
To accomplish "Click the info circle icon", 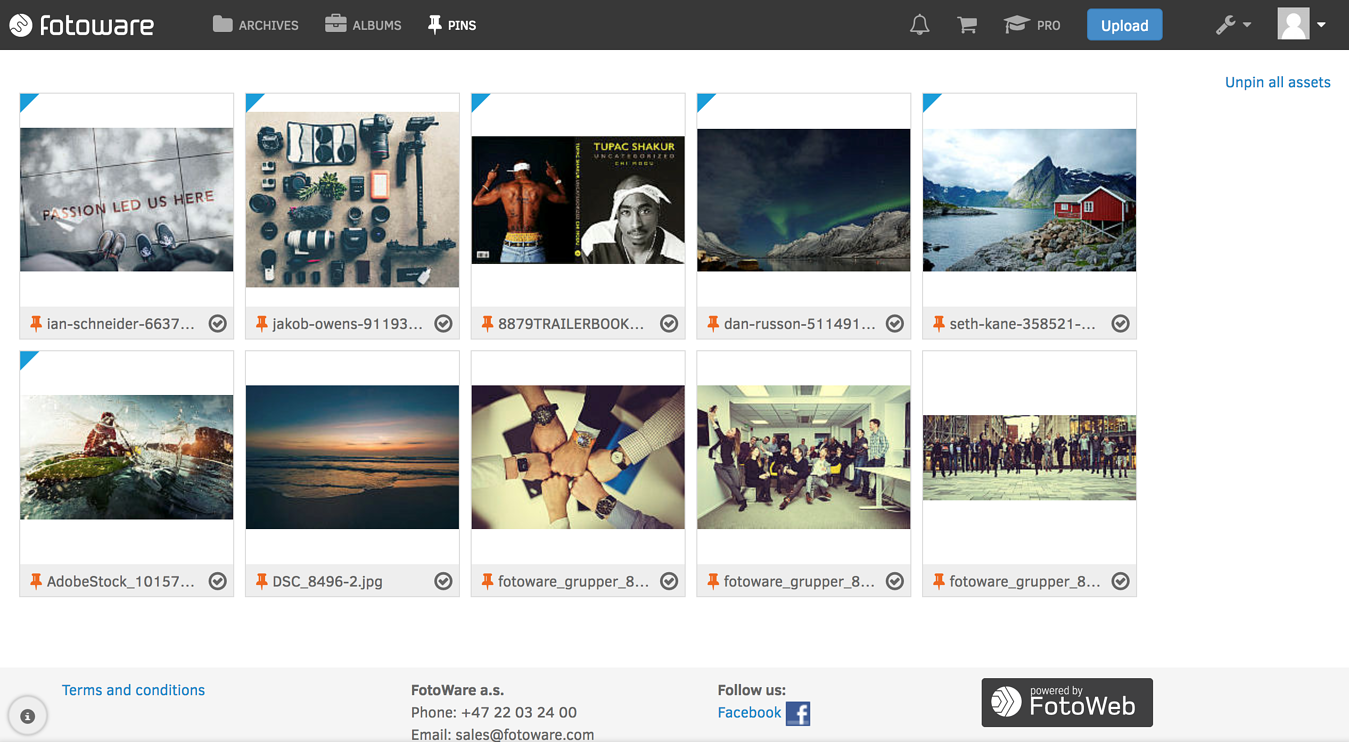I will coord(28,716).
